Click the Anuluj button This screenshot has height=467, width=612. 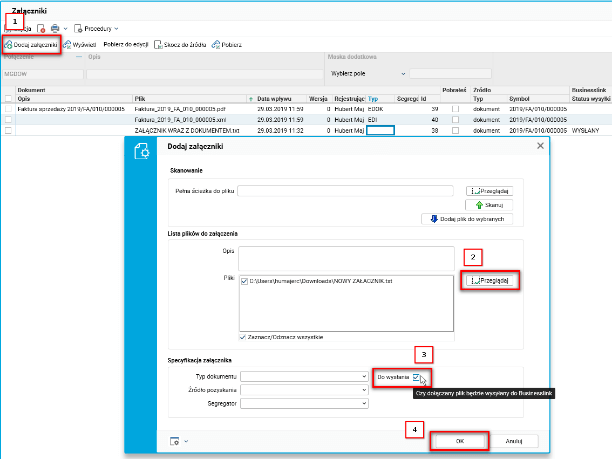tap(514, 441)
